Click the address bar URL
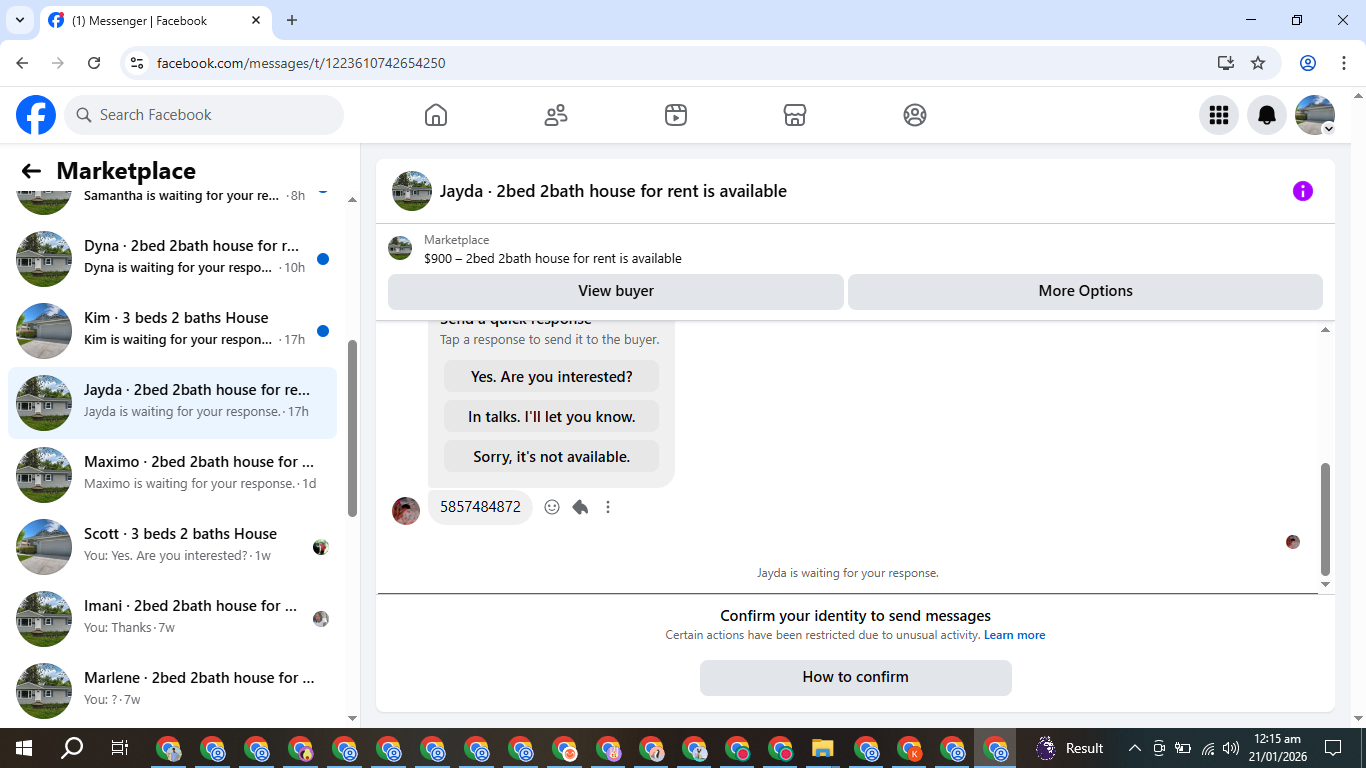The width and height of the screenshot is (1366, 768). point(301,63)
